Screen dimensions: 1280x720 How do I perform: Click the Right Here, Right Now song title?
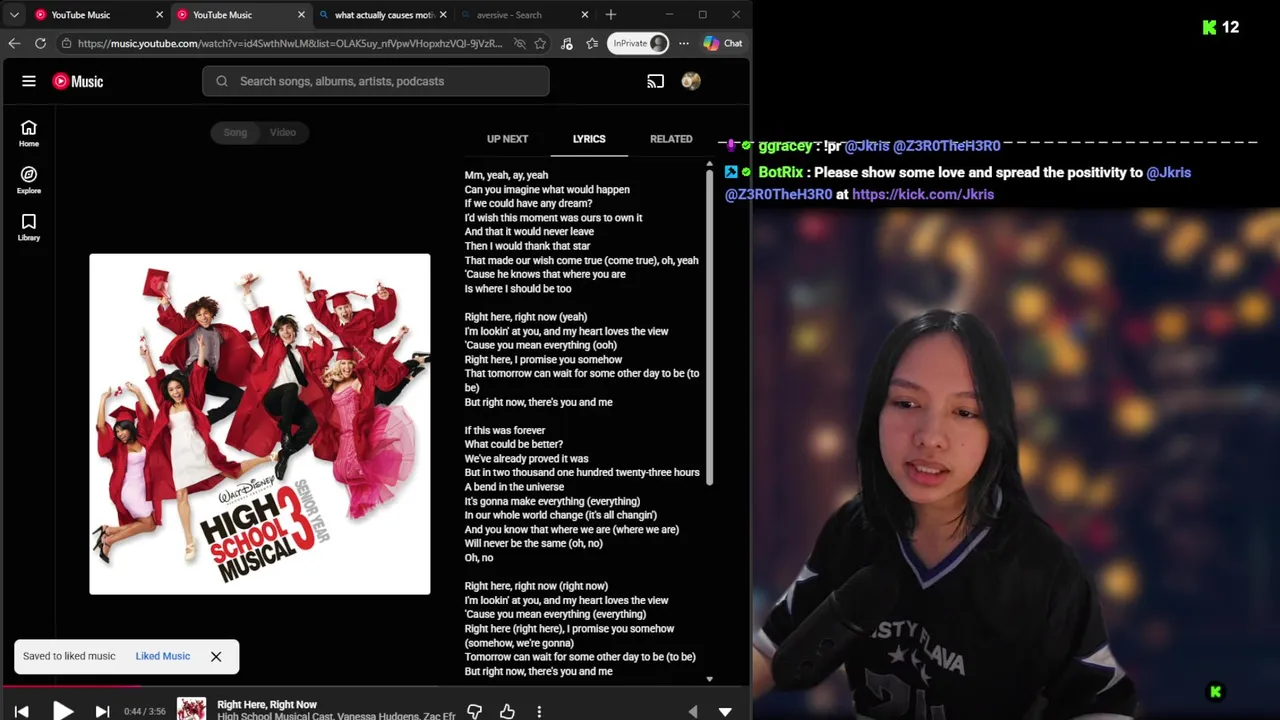(267, 705)
